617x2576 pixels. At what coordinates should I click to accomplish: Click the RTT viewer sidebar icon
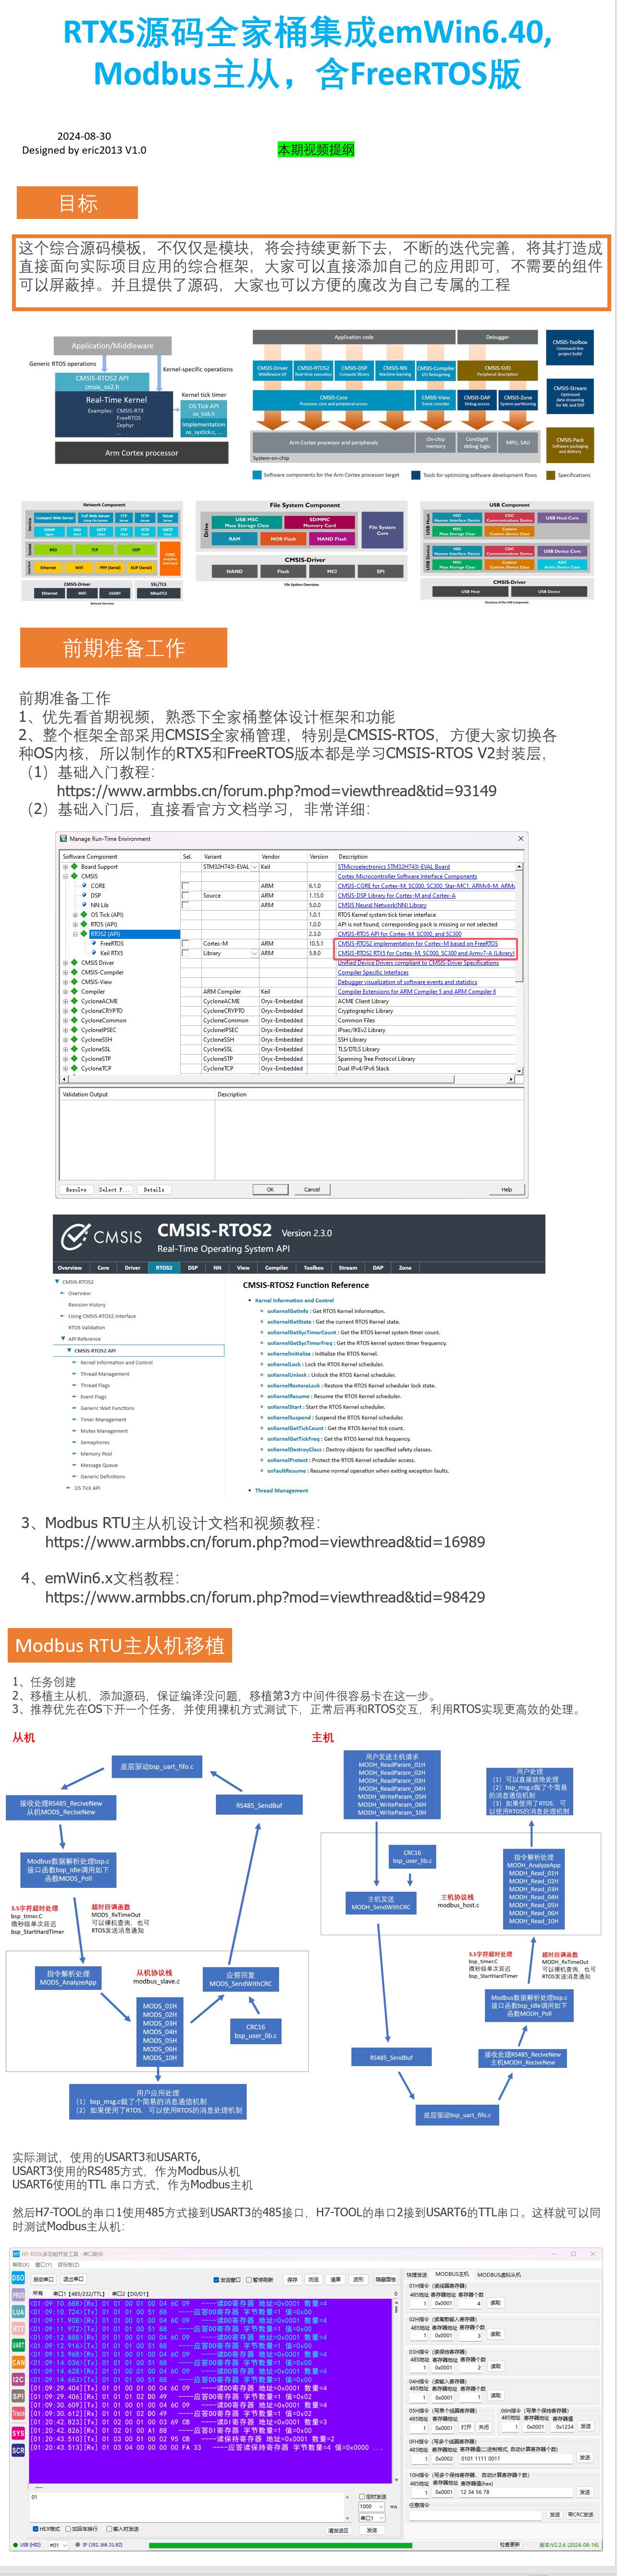[18, 2329]
